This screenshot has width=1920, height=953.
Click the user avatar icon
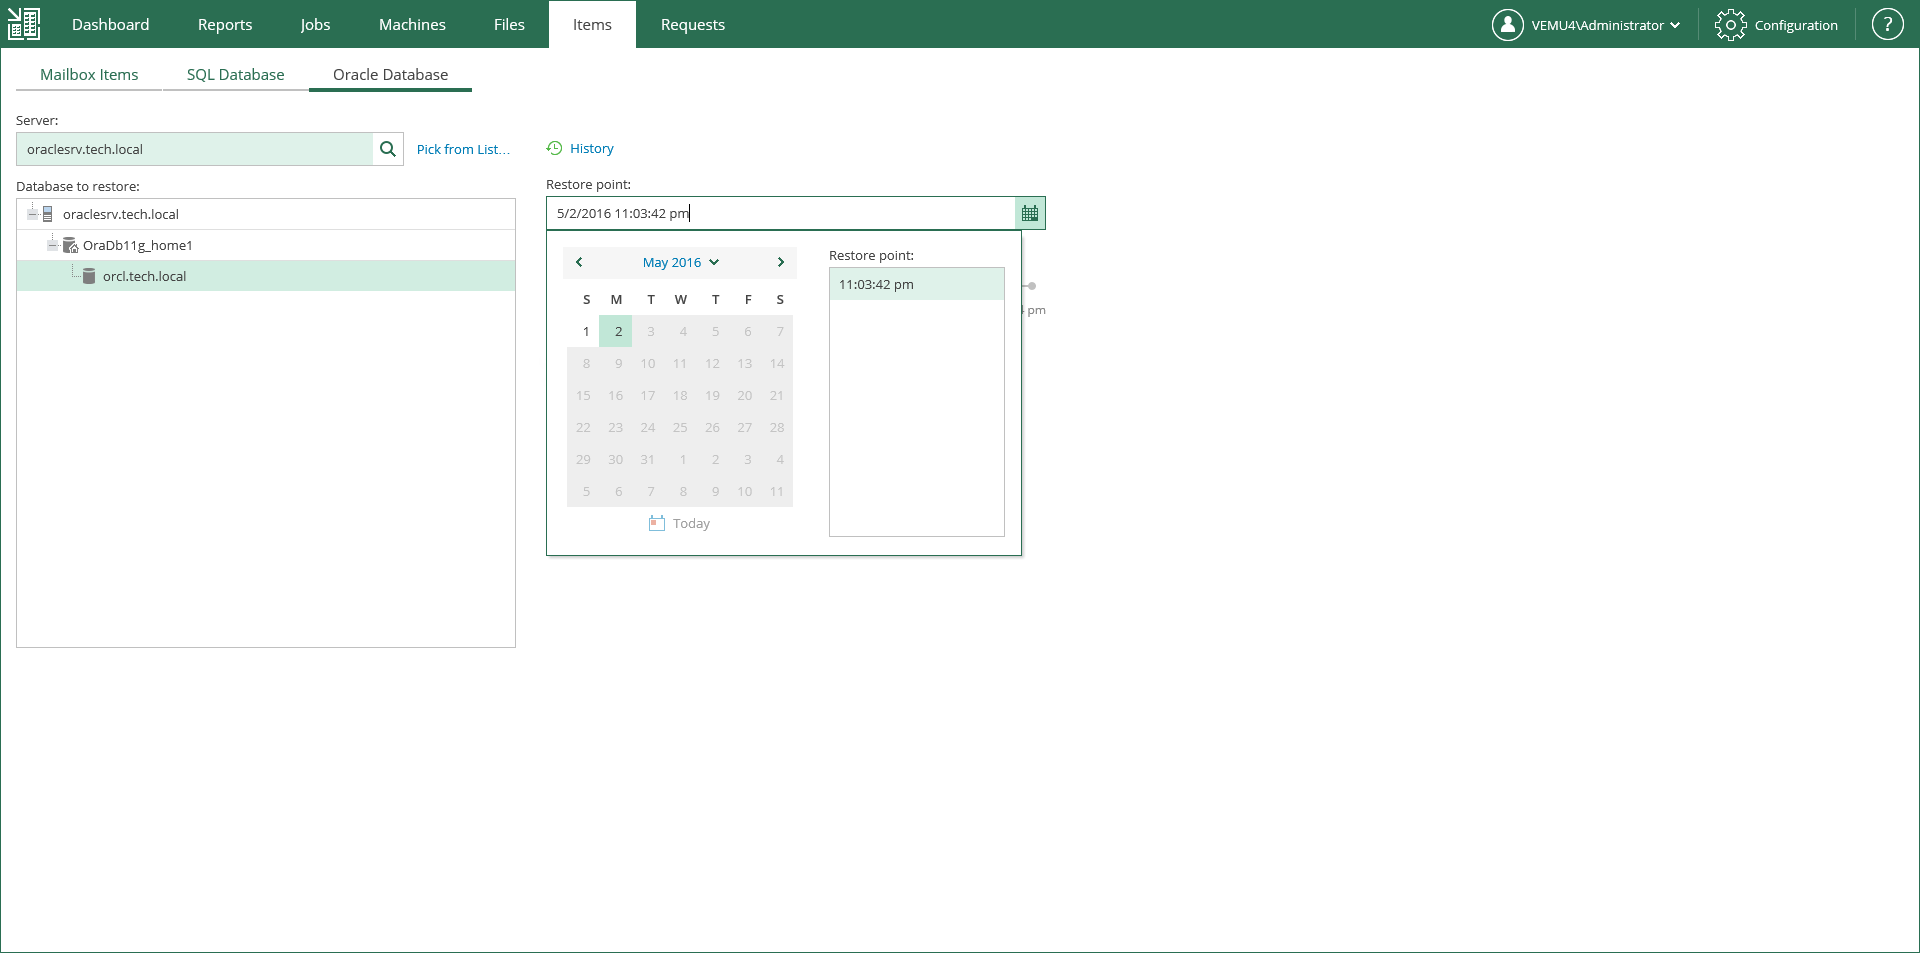(x=1508, y=25)
